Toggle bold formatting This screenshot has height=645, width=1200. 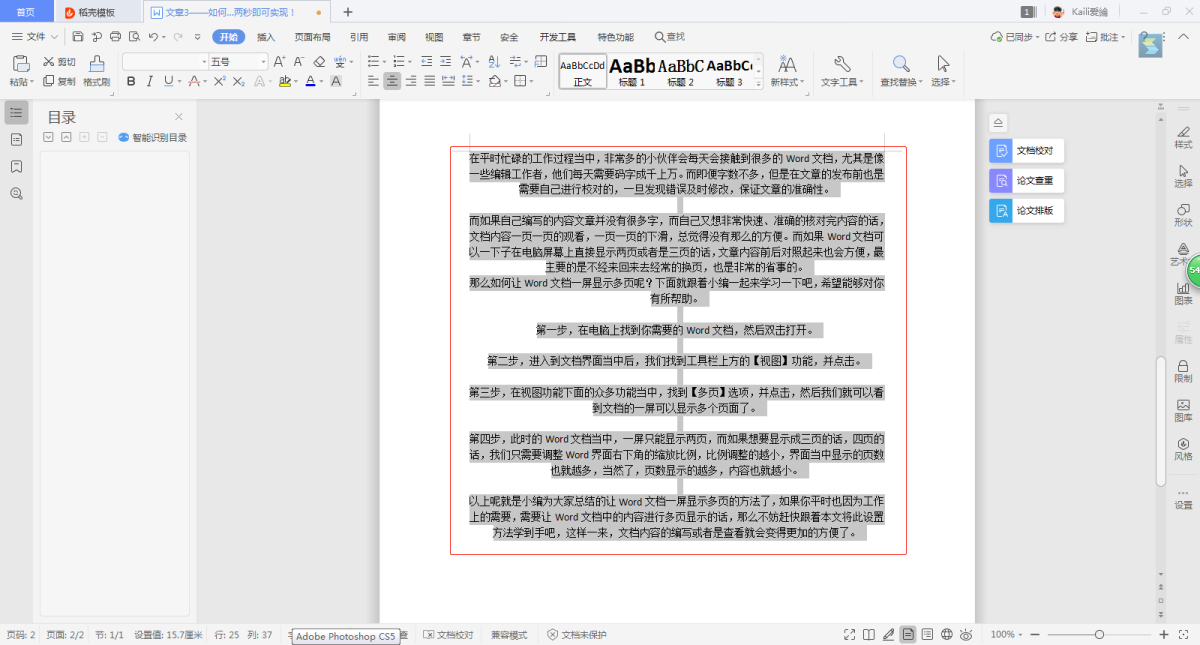tap(131, 81)
